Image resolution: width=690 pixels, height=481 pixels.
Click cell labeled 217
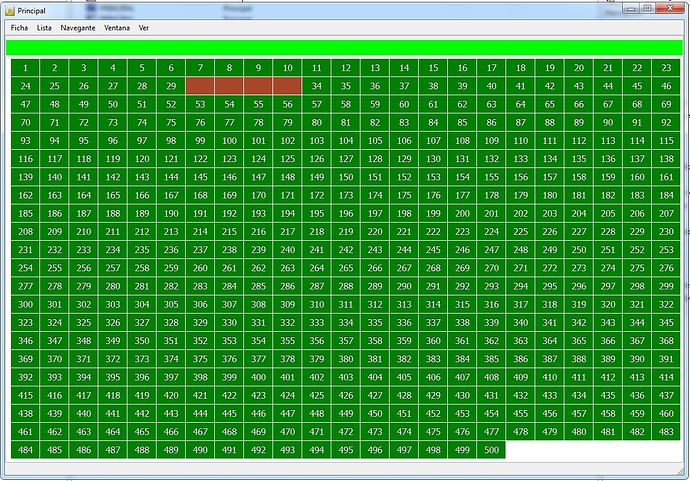[x=287, y=231]
